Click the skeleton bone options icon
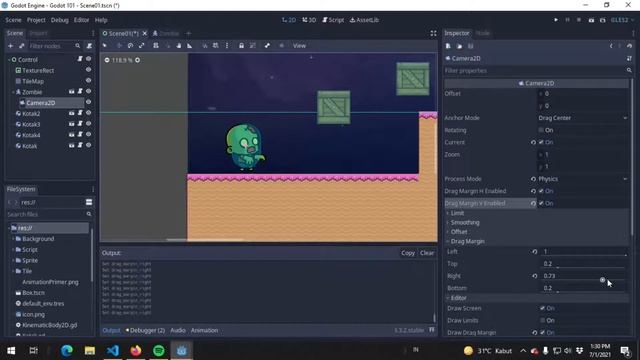Viewport: 640px width, 360px height. 267,46
